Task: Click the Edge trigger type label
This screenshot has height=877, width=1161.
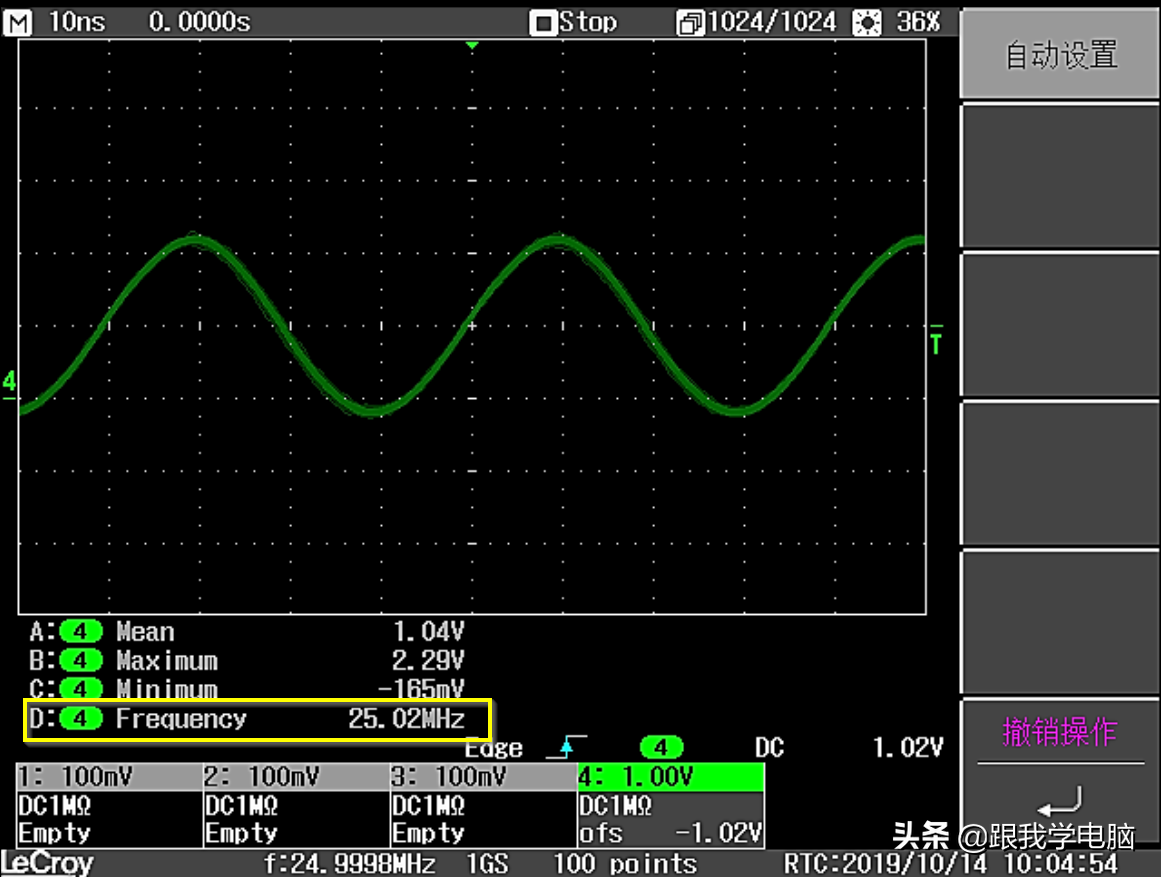Action: pyautogui.click(x=494, y=748)
